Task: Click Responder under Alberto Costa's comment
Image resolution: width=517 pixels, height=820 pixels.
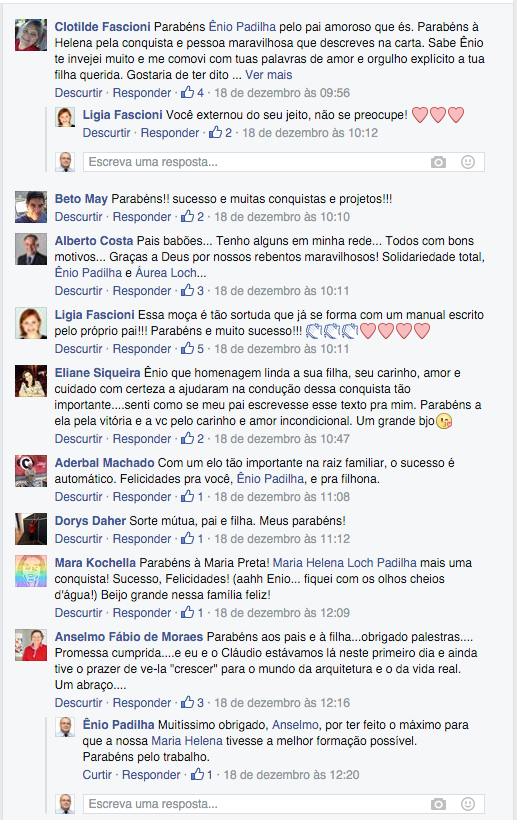Action: click(142, 291)
